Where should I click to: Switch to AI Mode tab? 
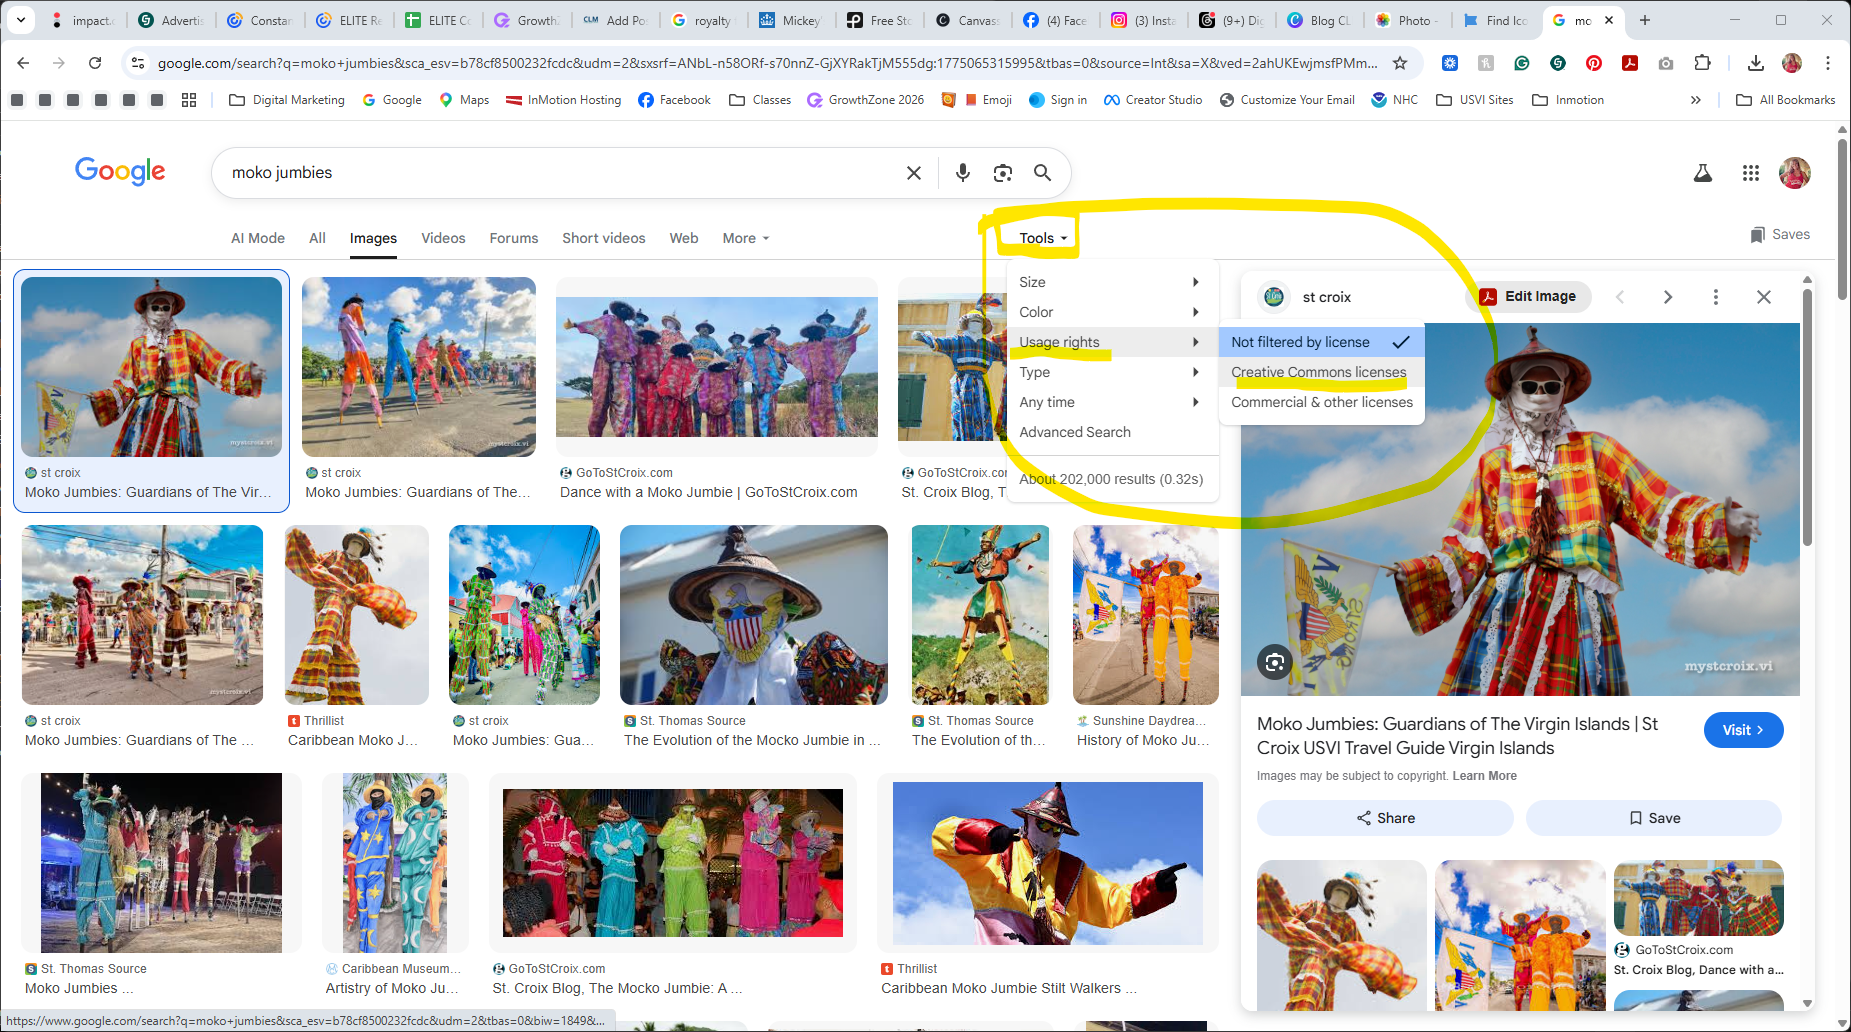click(258, 238)
